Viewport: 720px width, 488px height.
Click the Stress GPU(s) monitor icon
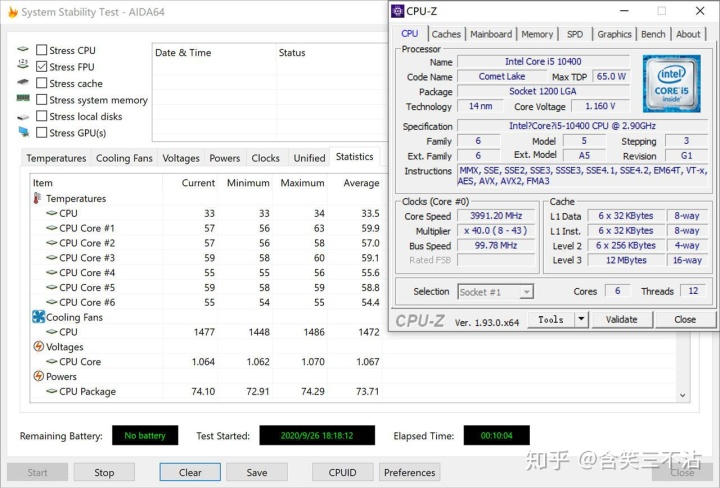pos(24,132)
